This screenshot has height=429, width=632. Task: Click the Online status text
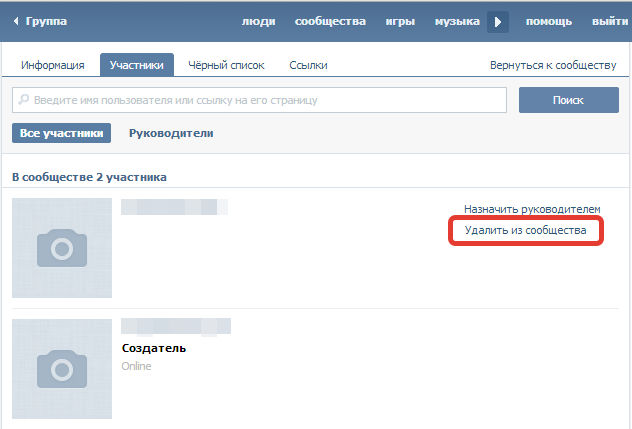click(x=136, y=366)
